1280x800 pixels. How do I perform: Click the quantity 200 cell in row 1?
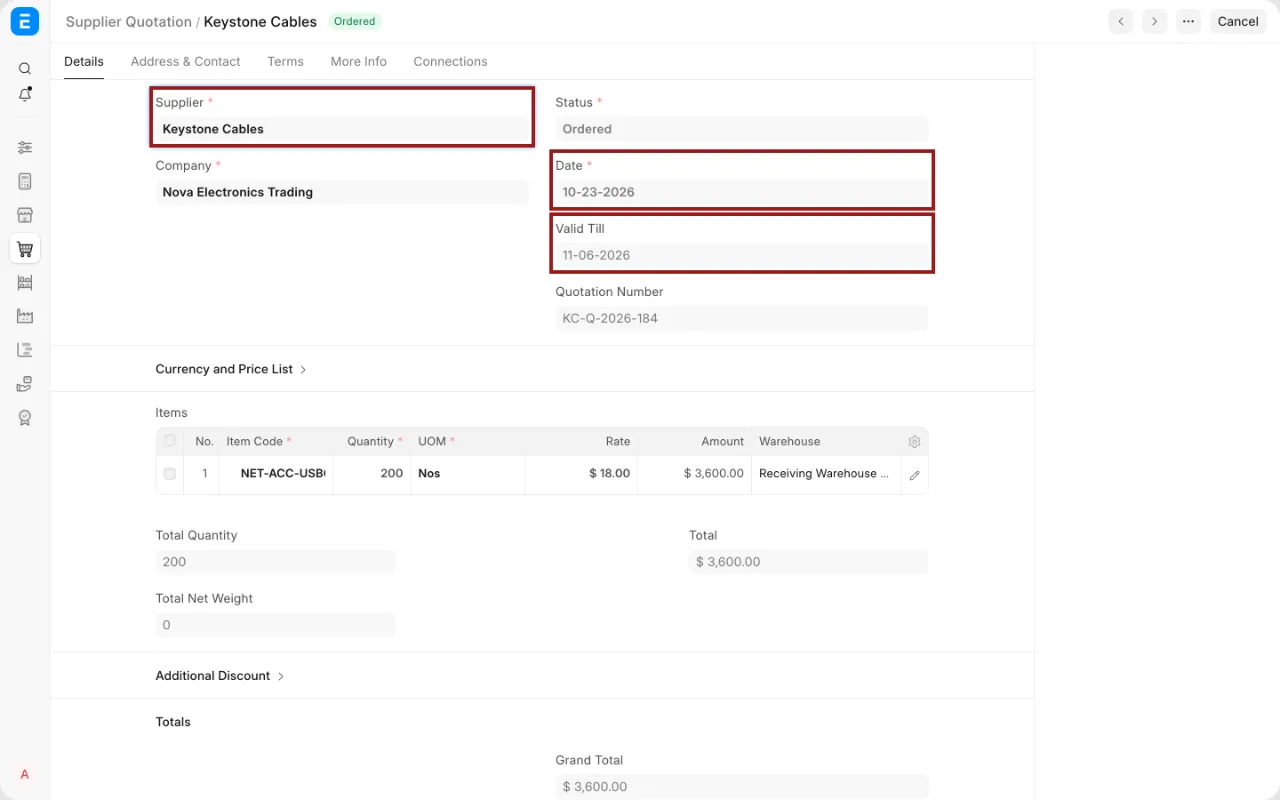pos(372,474)
